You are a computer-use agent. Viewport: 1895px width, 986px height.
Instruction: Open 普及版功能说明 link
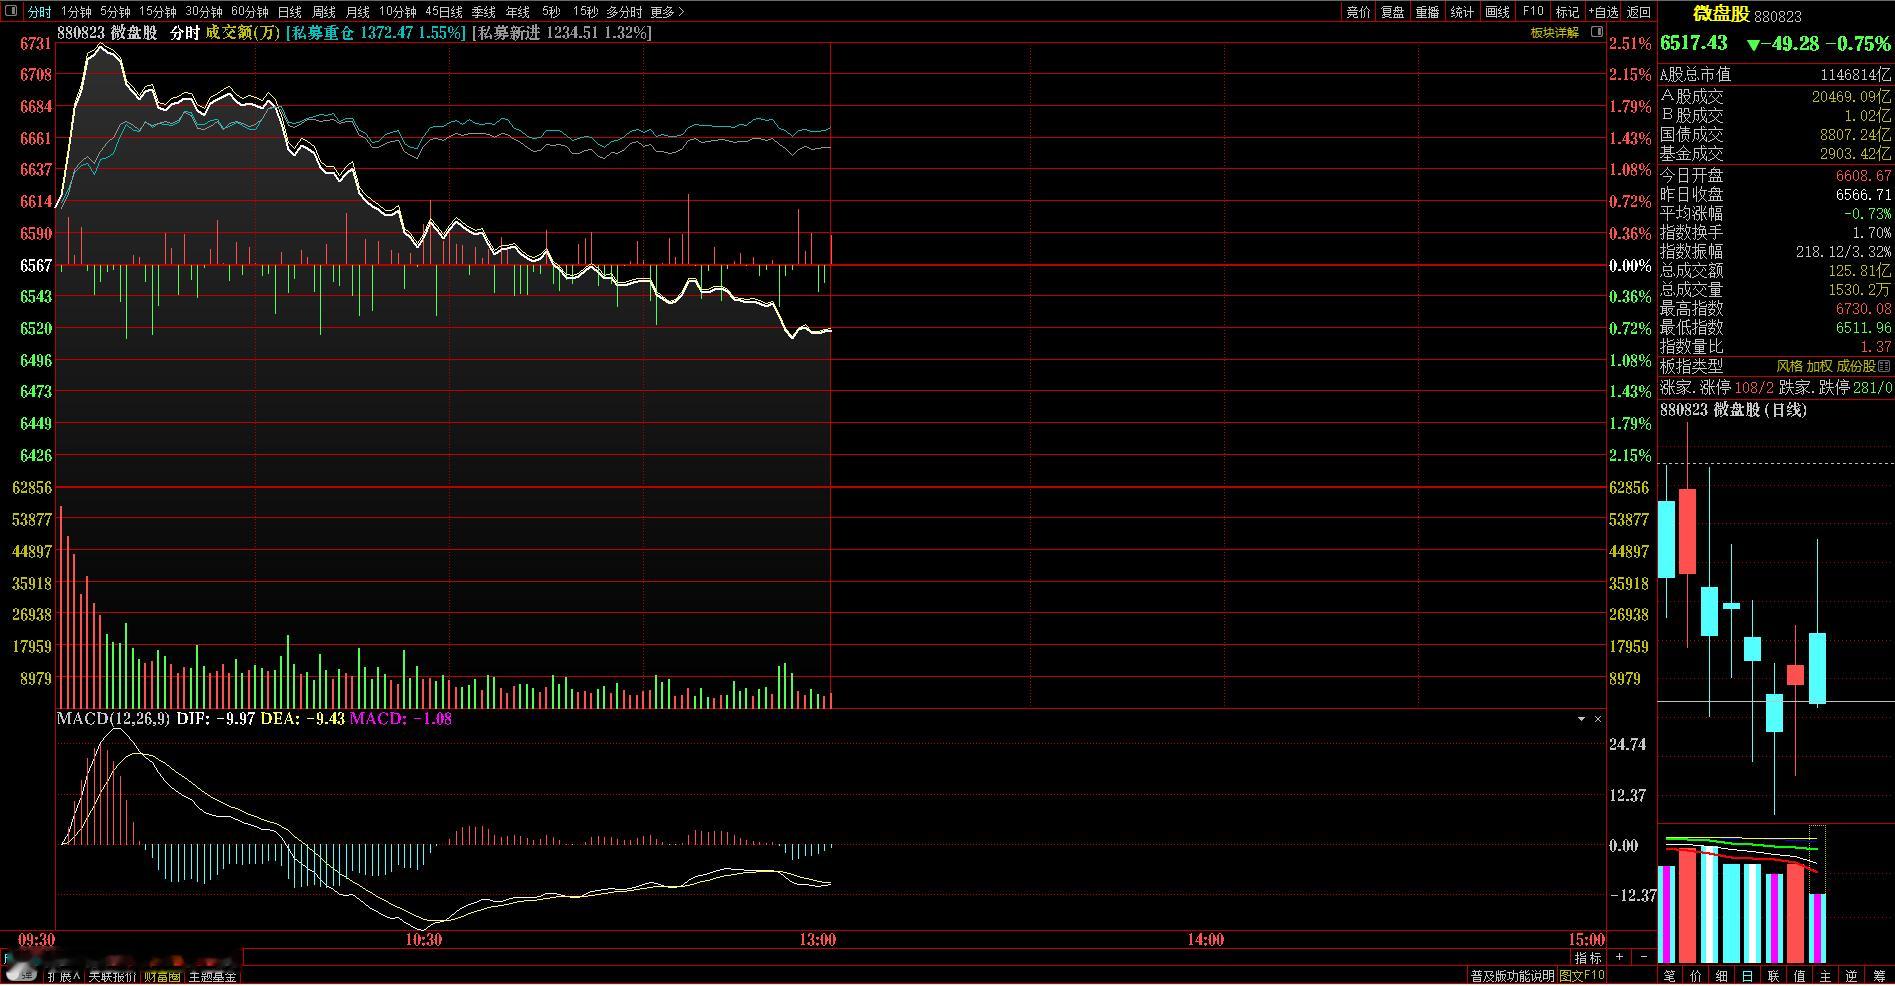tap(1512, 976)
